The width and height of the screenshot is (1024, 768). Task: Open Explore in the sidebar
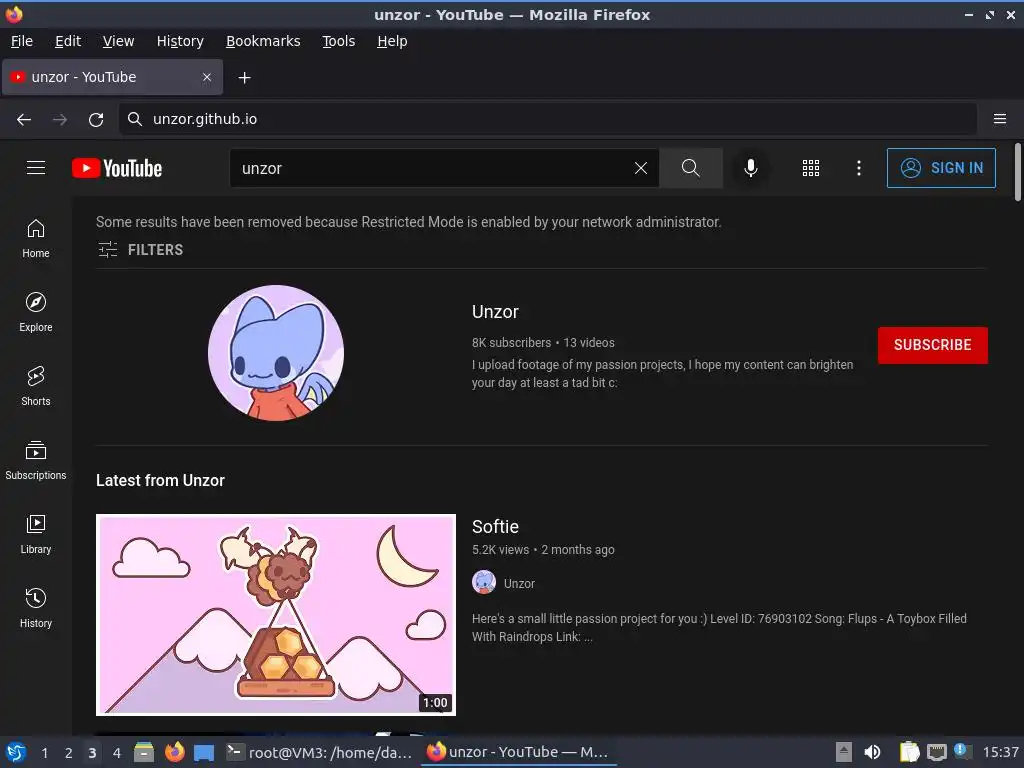pos(36,312)
